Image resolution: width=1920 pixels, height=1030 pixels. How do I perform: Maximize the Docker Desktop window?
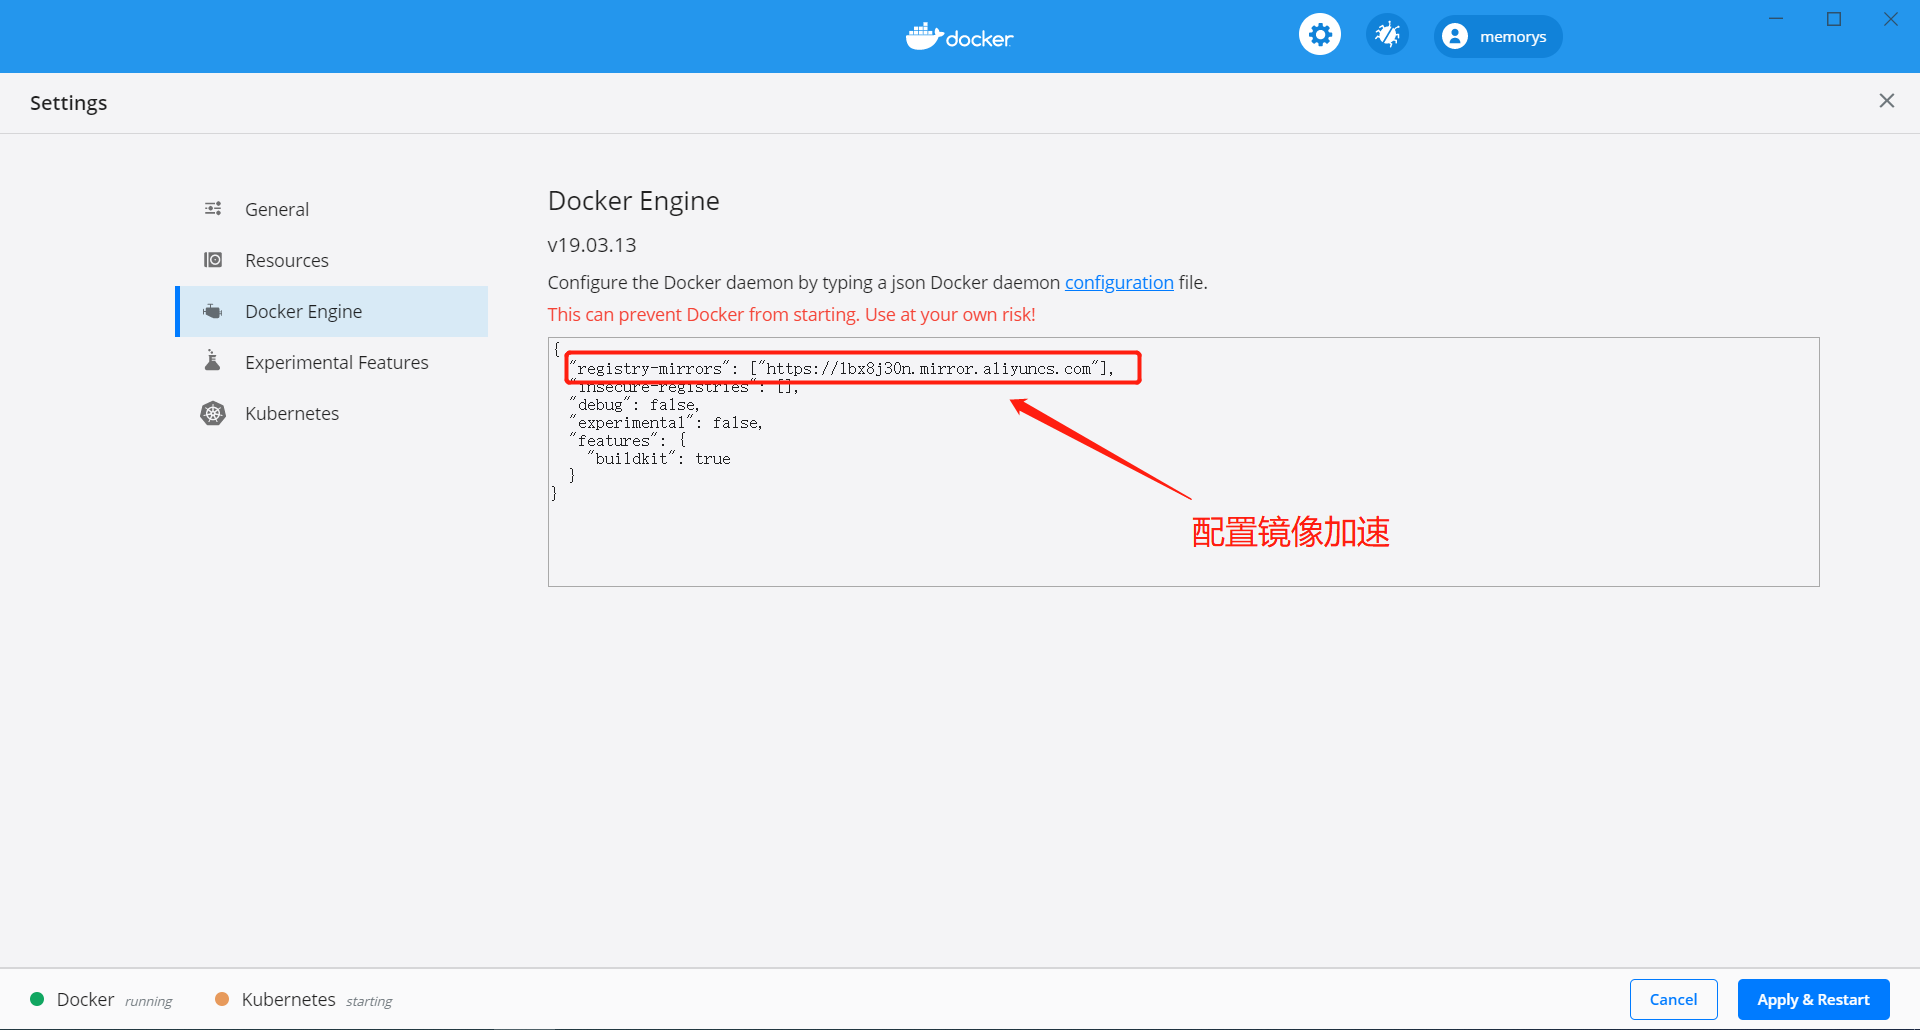coord(1834,19)
